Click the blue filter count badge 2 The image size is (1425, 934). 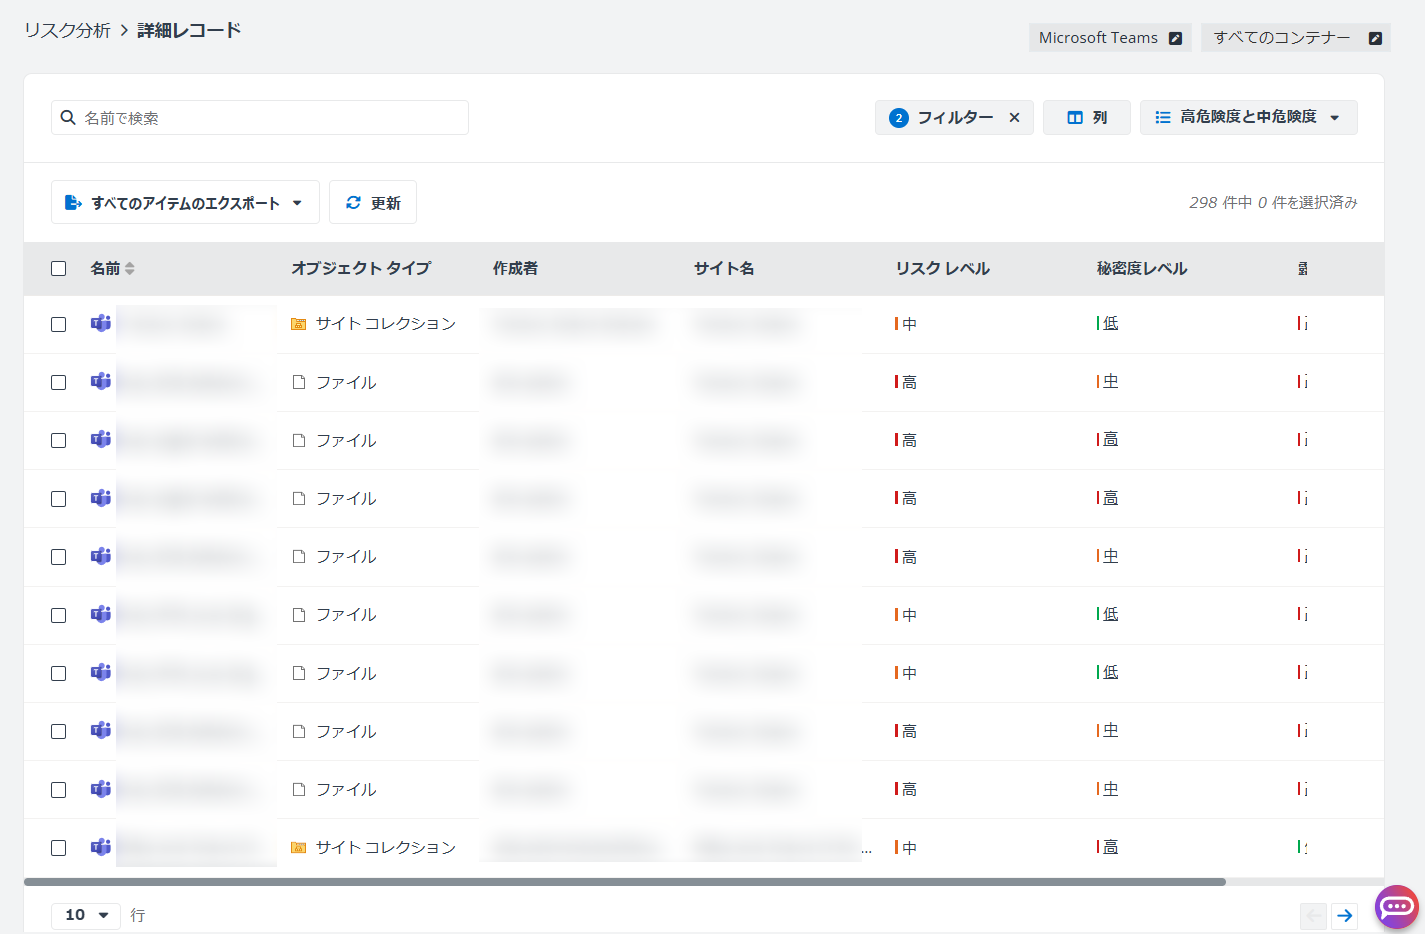coord(899,118)
